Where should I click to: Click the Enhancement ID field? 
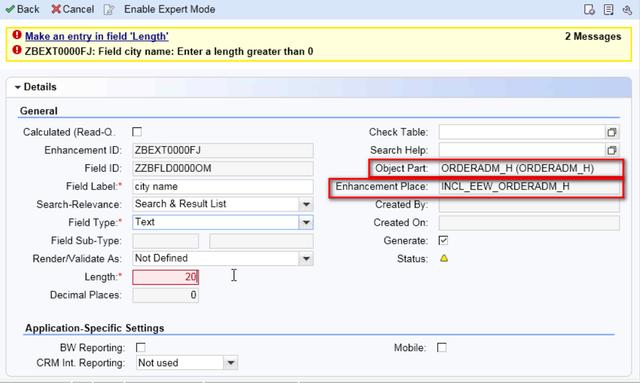[x=223, y=150]
